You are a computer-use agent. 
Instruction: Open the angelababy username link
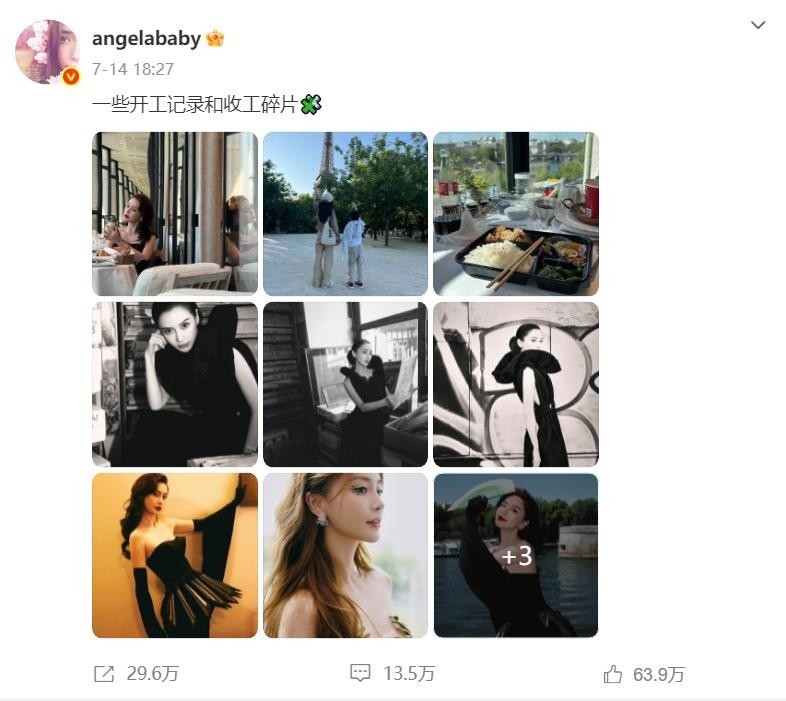click(146, 38)
